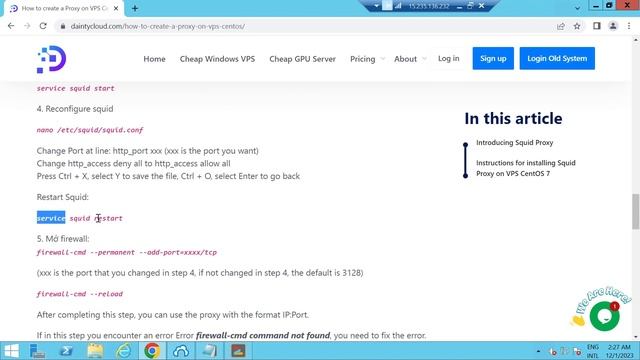The height and width of the screenshot is (360, 640).
Task: Open Internet Explorer from the taskbar
Action: tap(123, 351)
